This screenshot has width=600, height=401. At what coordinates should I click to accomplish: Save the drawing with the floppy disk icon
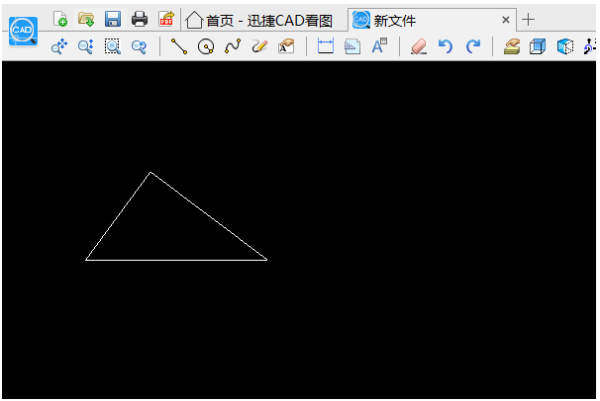[113, 19]
